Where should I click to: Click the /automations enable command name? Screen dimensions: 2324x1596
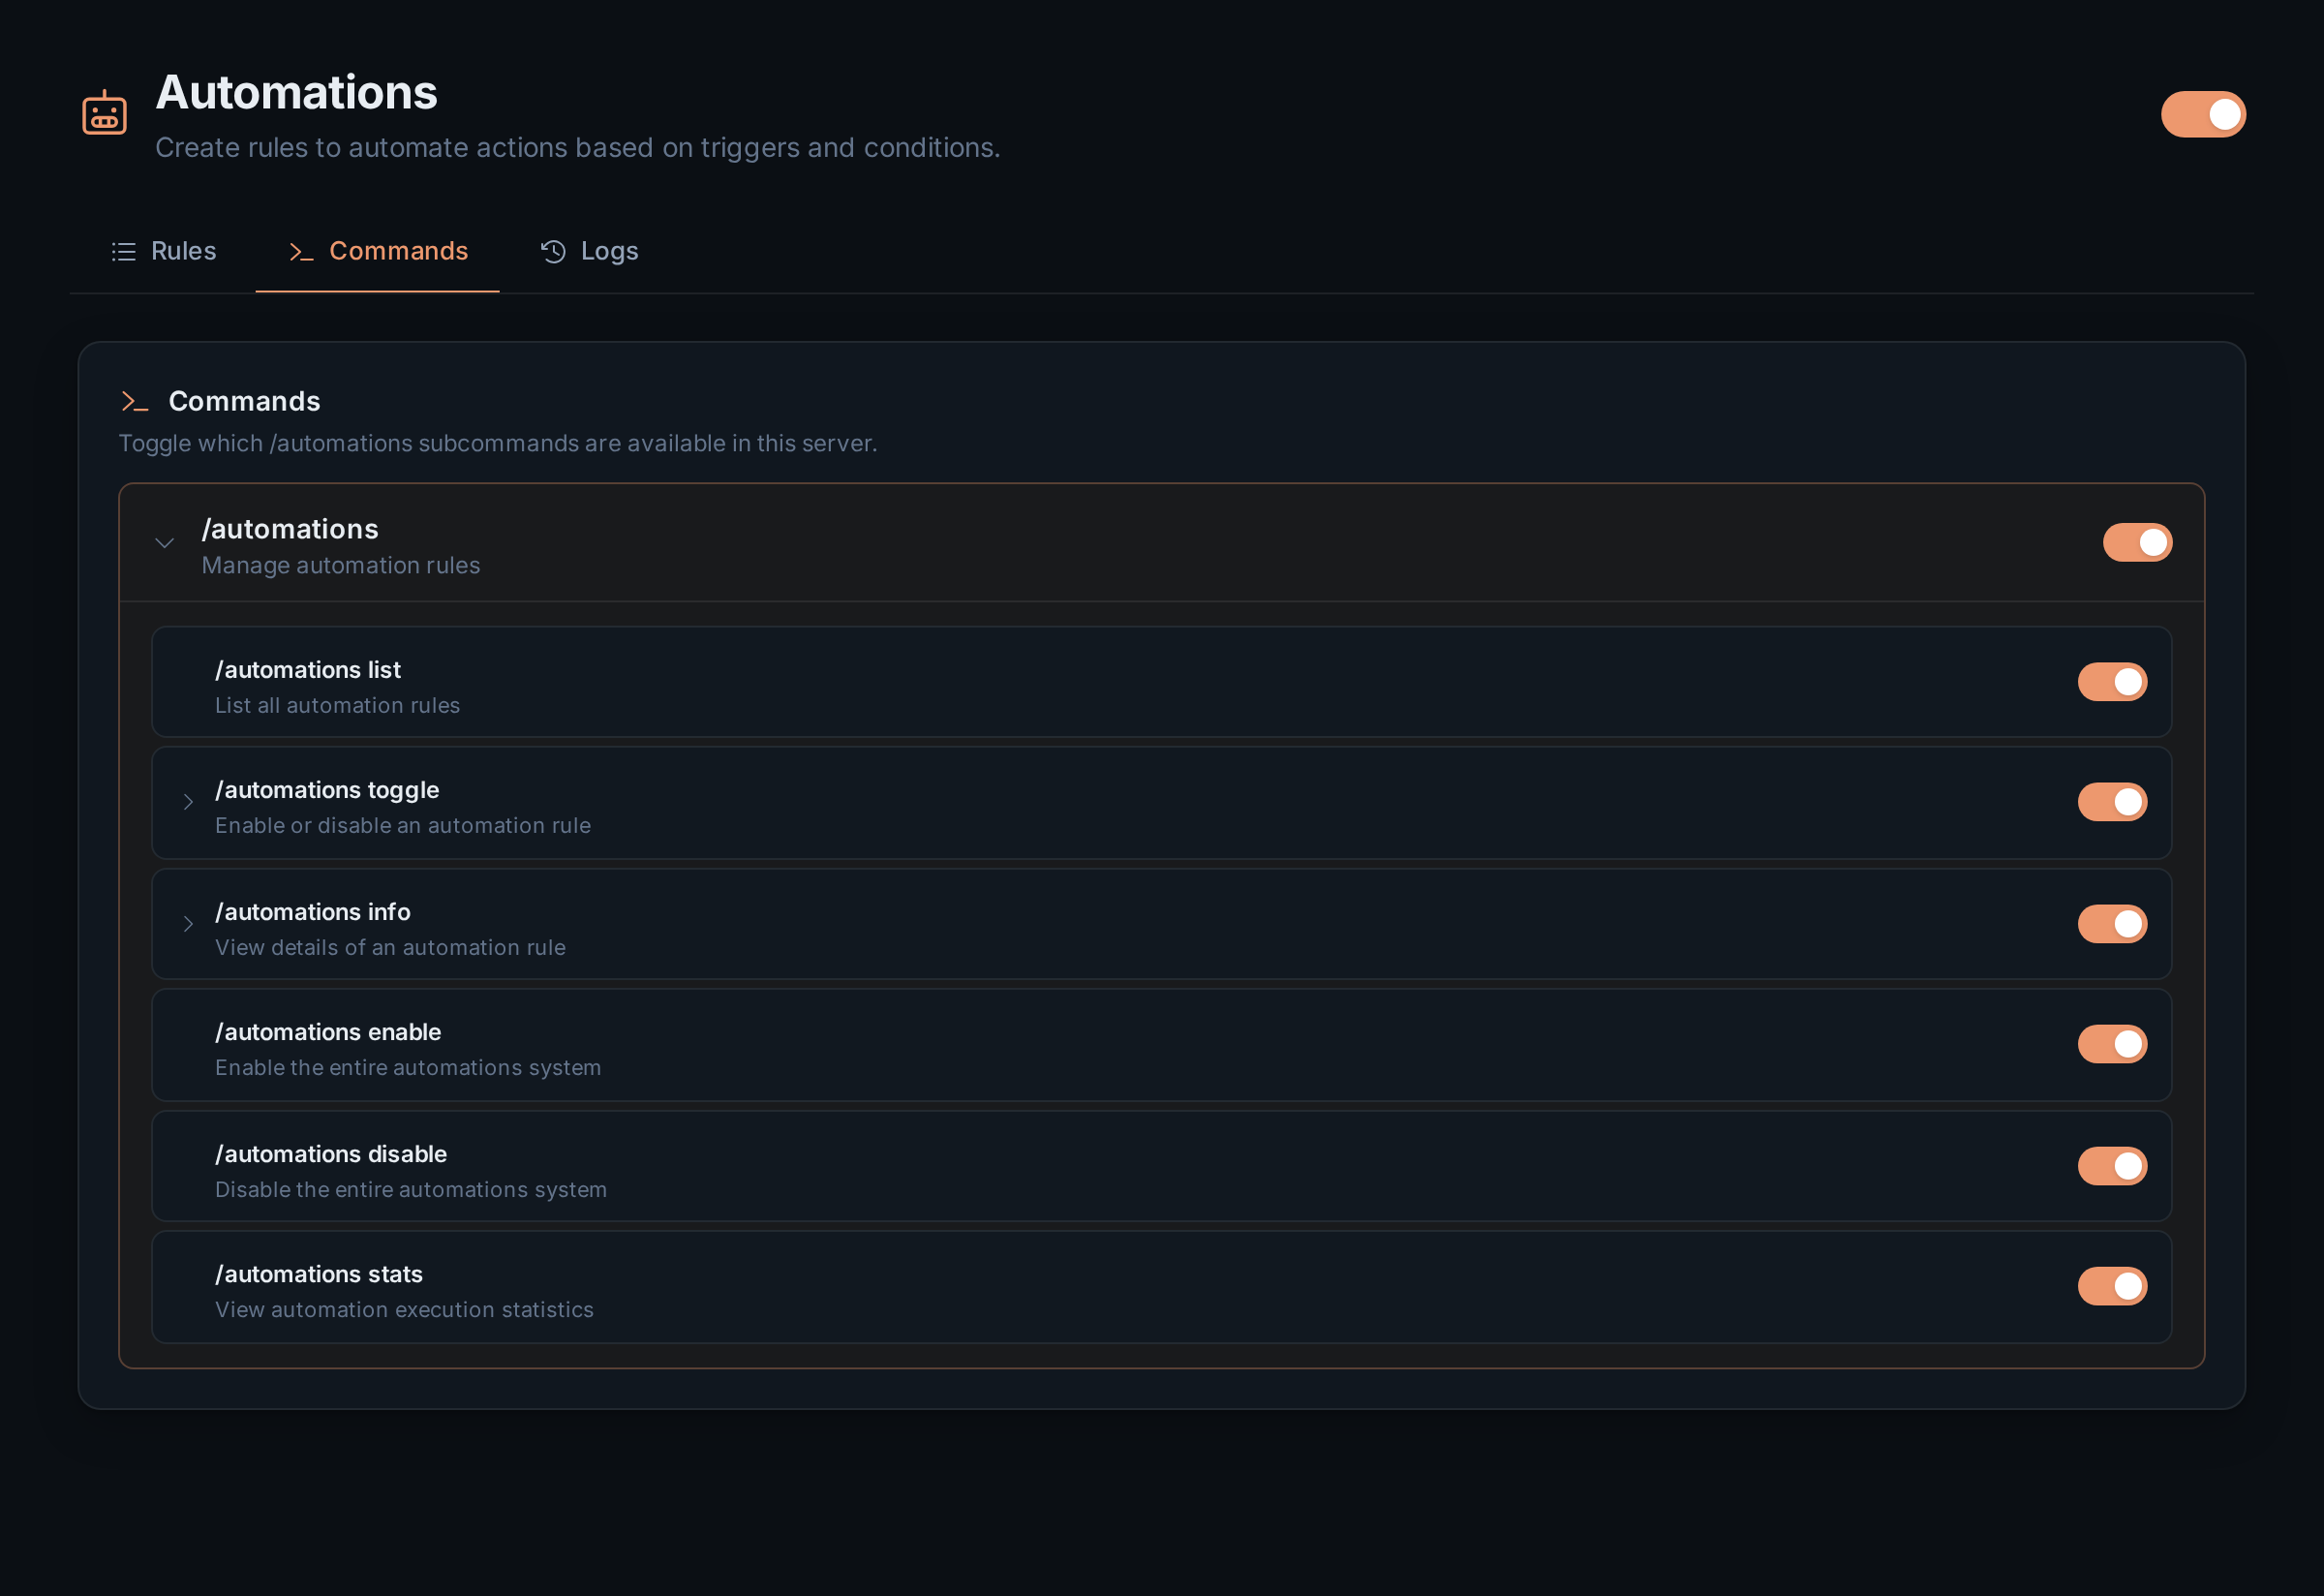[x=328, y=1032]
